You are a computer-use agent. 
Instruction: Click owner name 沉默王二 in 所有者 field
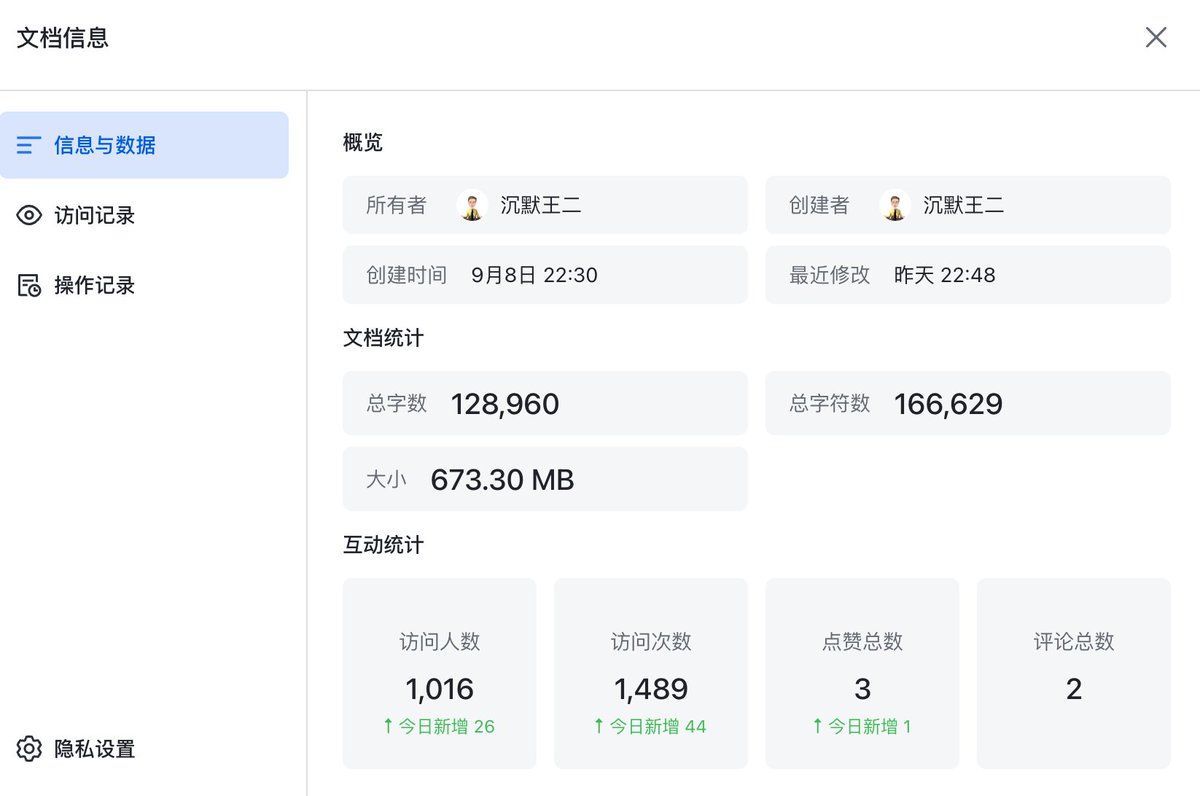pos(541,205)
